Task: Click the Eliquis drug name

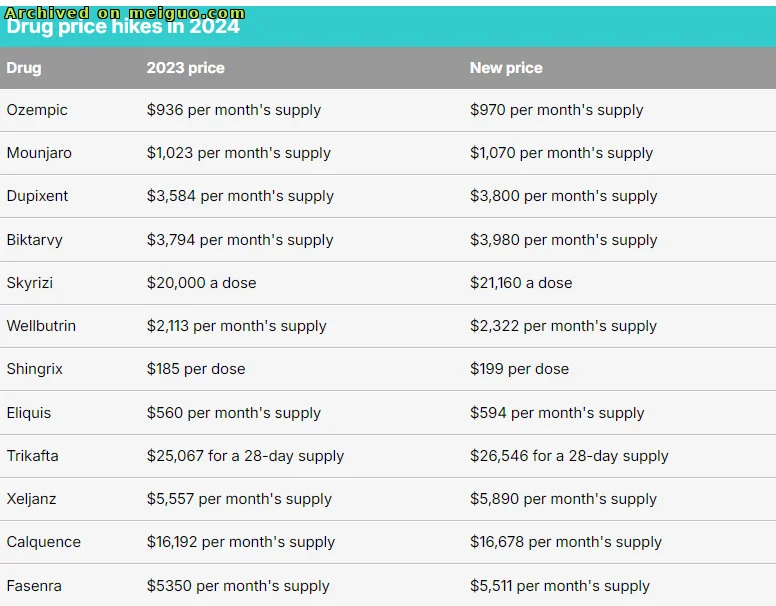Action: tap(29, 413)
